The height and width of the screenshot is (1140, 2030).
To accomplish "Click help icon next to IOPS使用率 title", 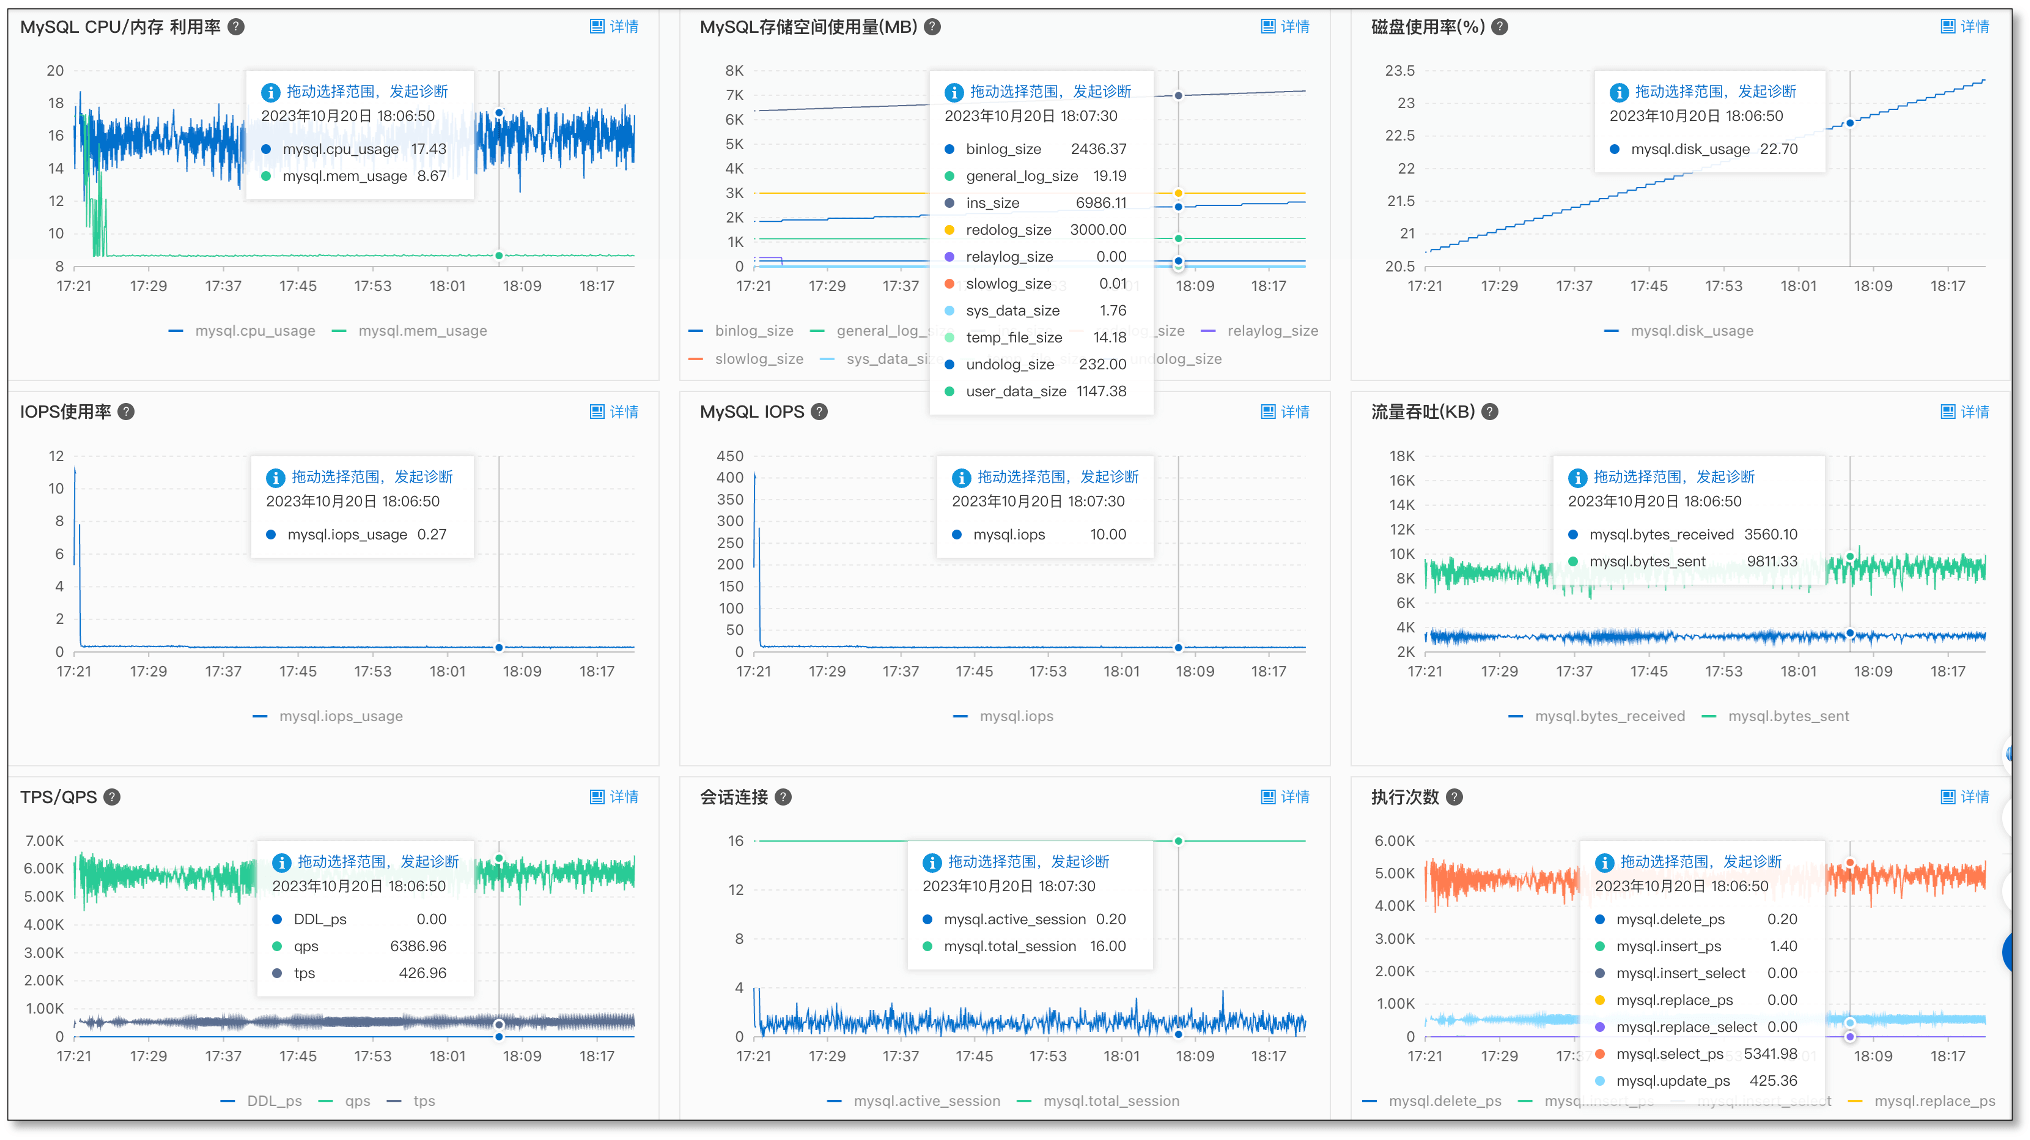I will 126,412.
